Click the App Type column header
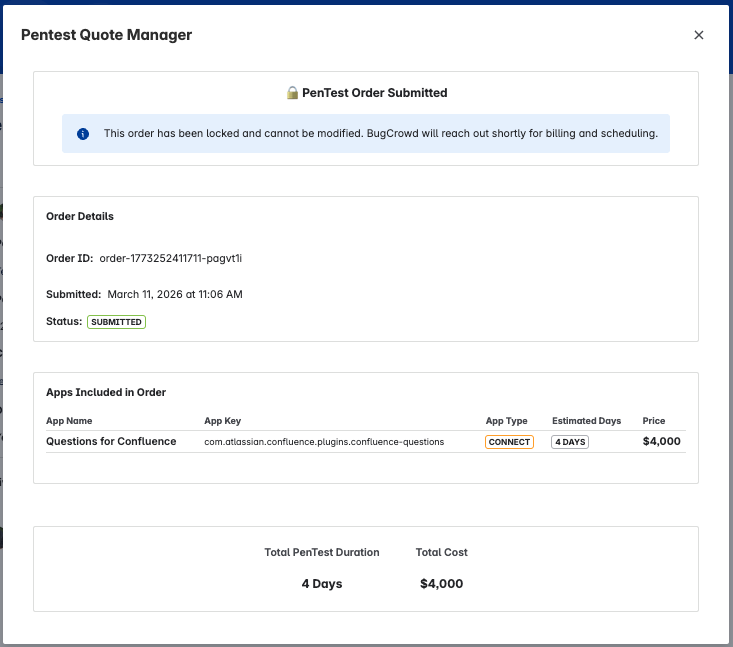This screenshot has height=647, width=733. tap(506, 421)
